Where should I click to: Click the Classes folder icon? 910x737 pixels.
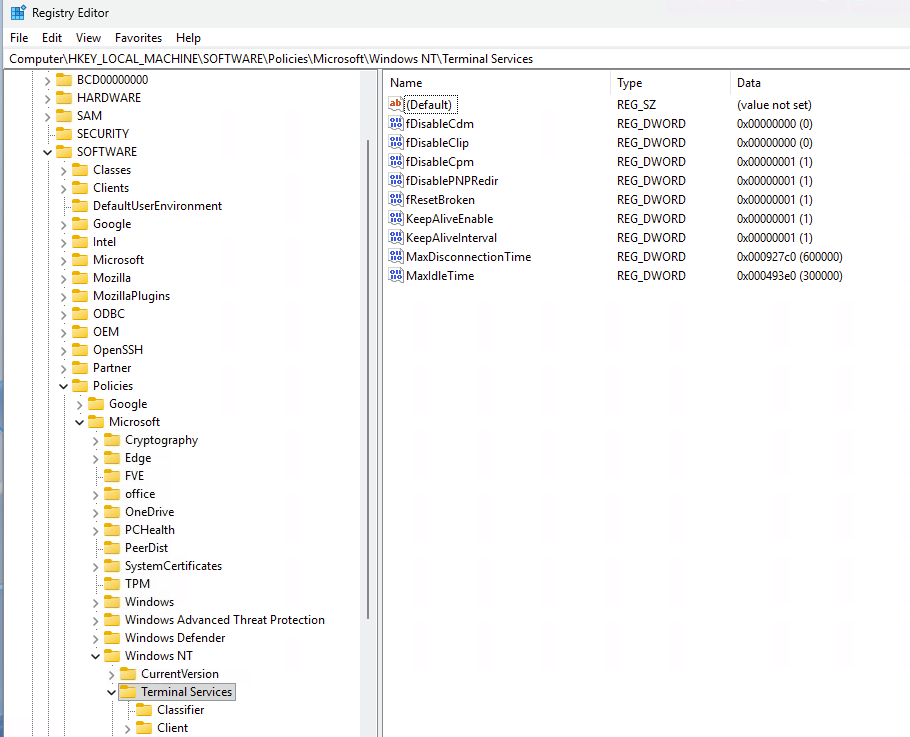tap(80, 169)
